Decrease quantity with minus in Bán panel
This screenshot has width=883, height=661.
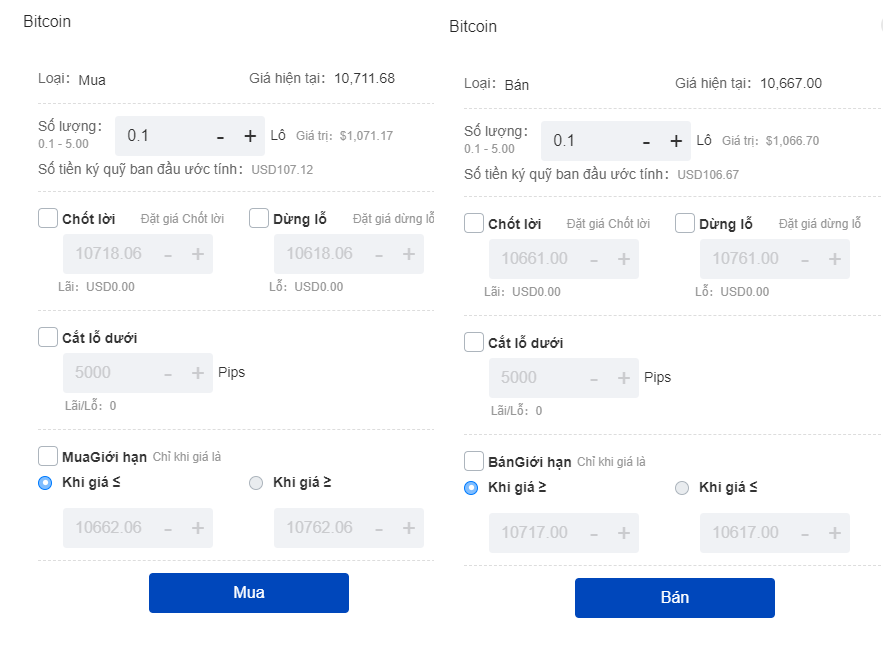coord(646,141)
